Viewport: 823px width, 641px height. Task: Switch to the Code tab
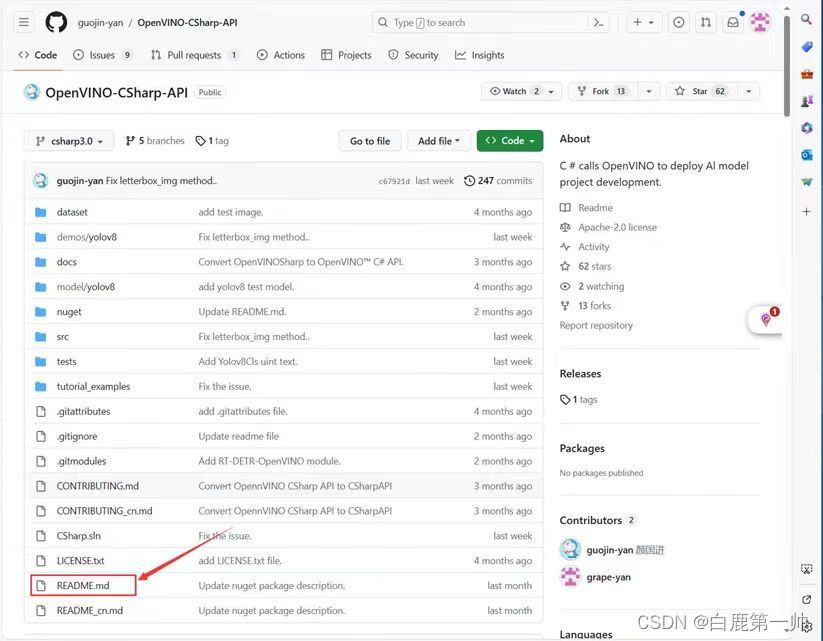[38, 55]
